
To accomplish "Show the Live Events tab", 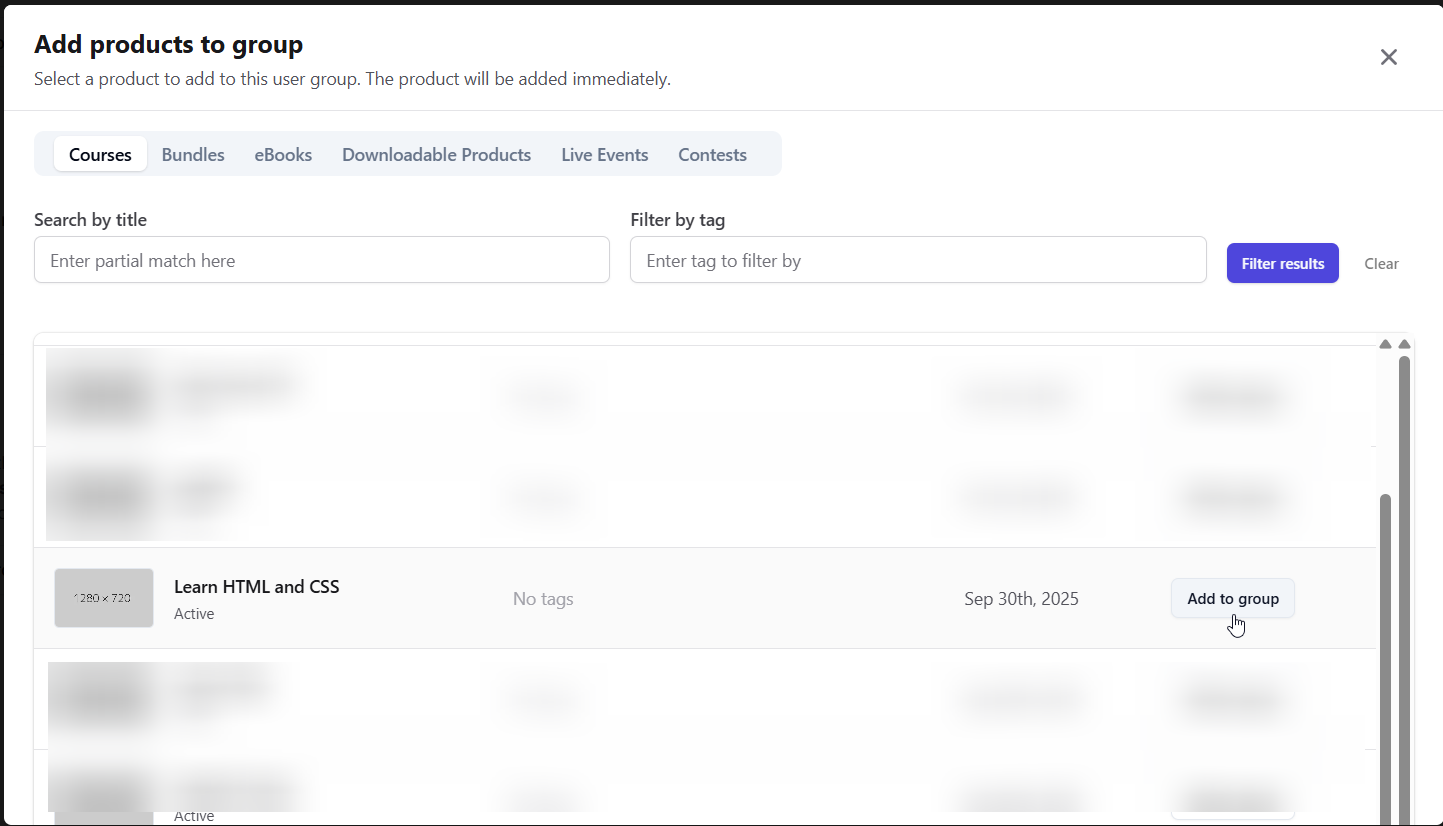I will pyautogui.click(x=604, y=155).
